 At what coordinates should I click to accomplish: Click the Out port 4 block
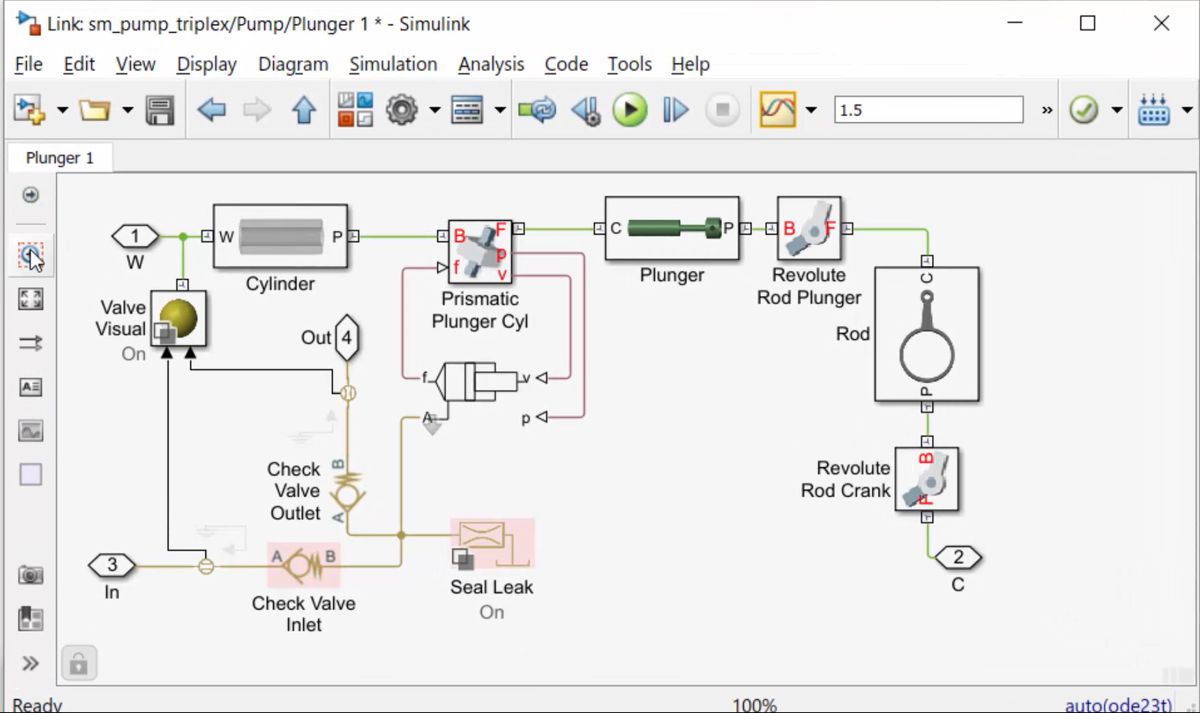pos(346,338)
